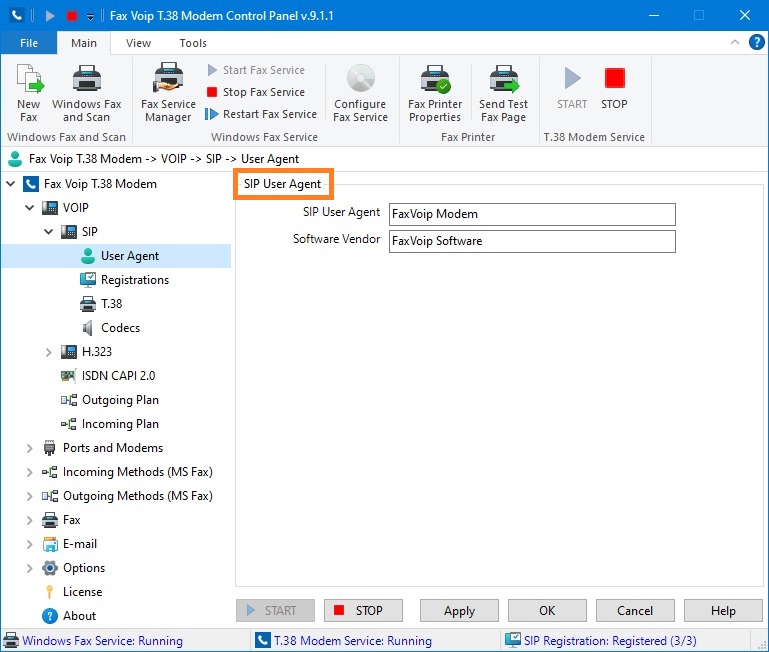The image size is (769, 652).
Task: Switch to the Main ribbon tab
Action: [x=84, y=43]
